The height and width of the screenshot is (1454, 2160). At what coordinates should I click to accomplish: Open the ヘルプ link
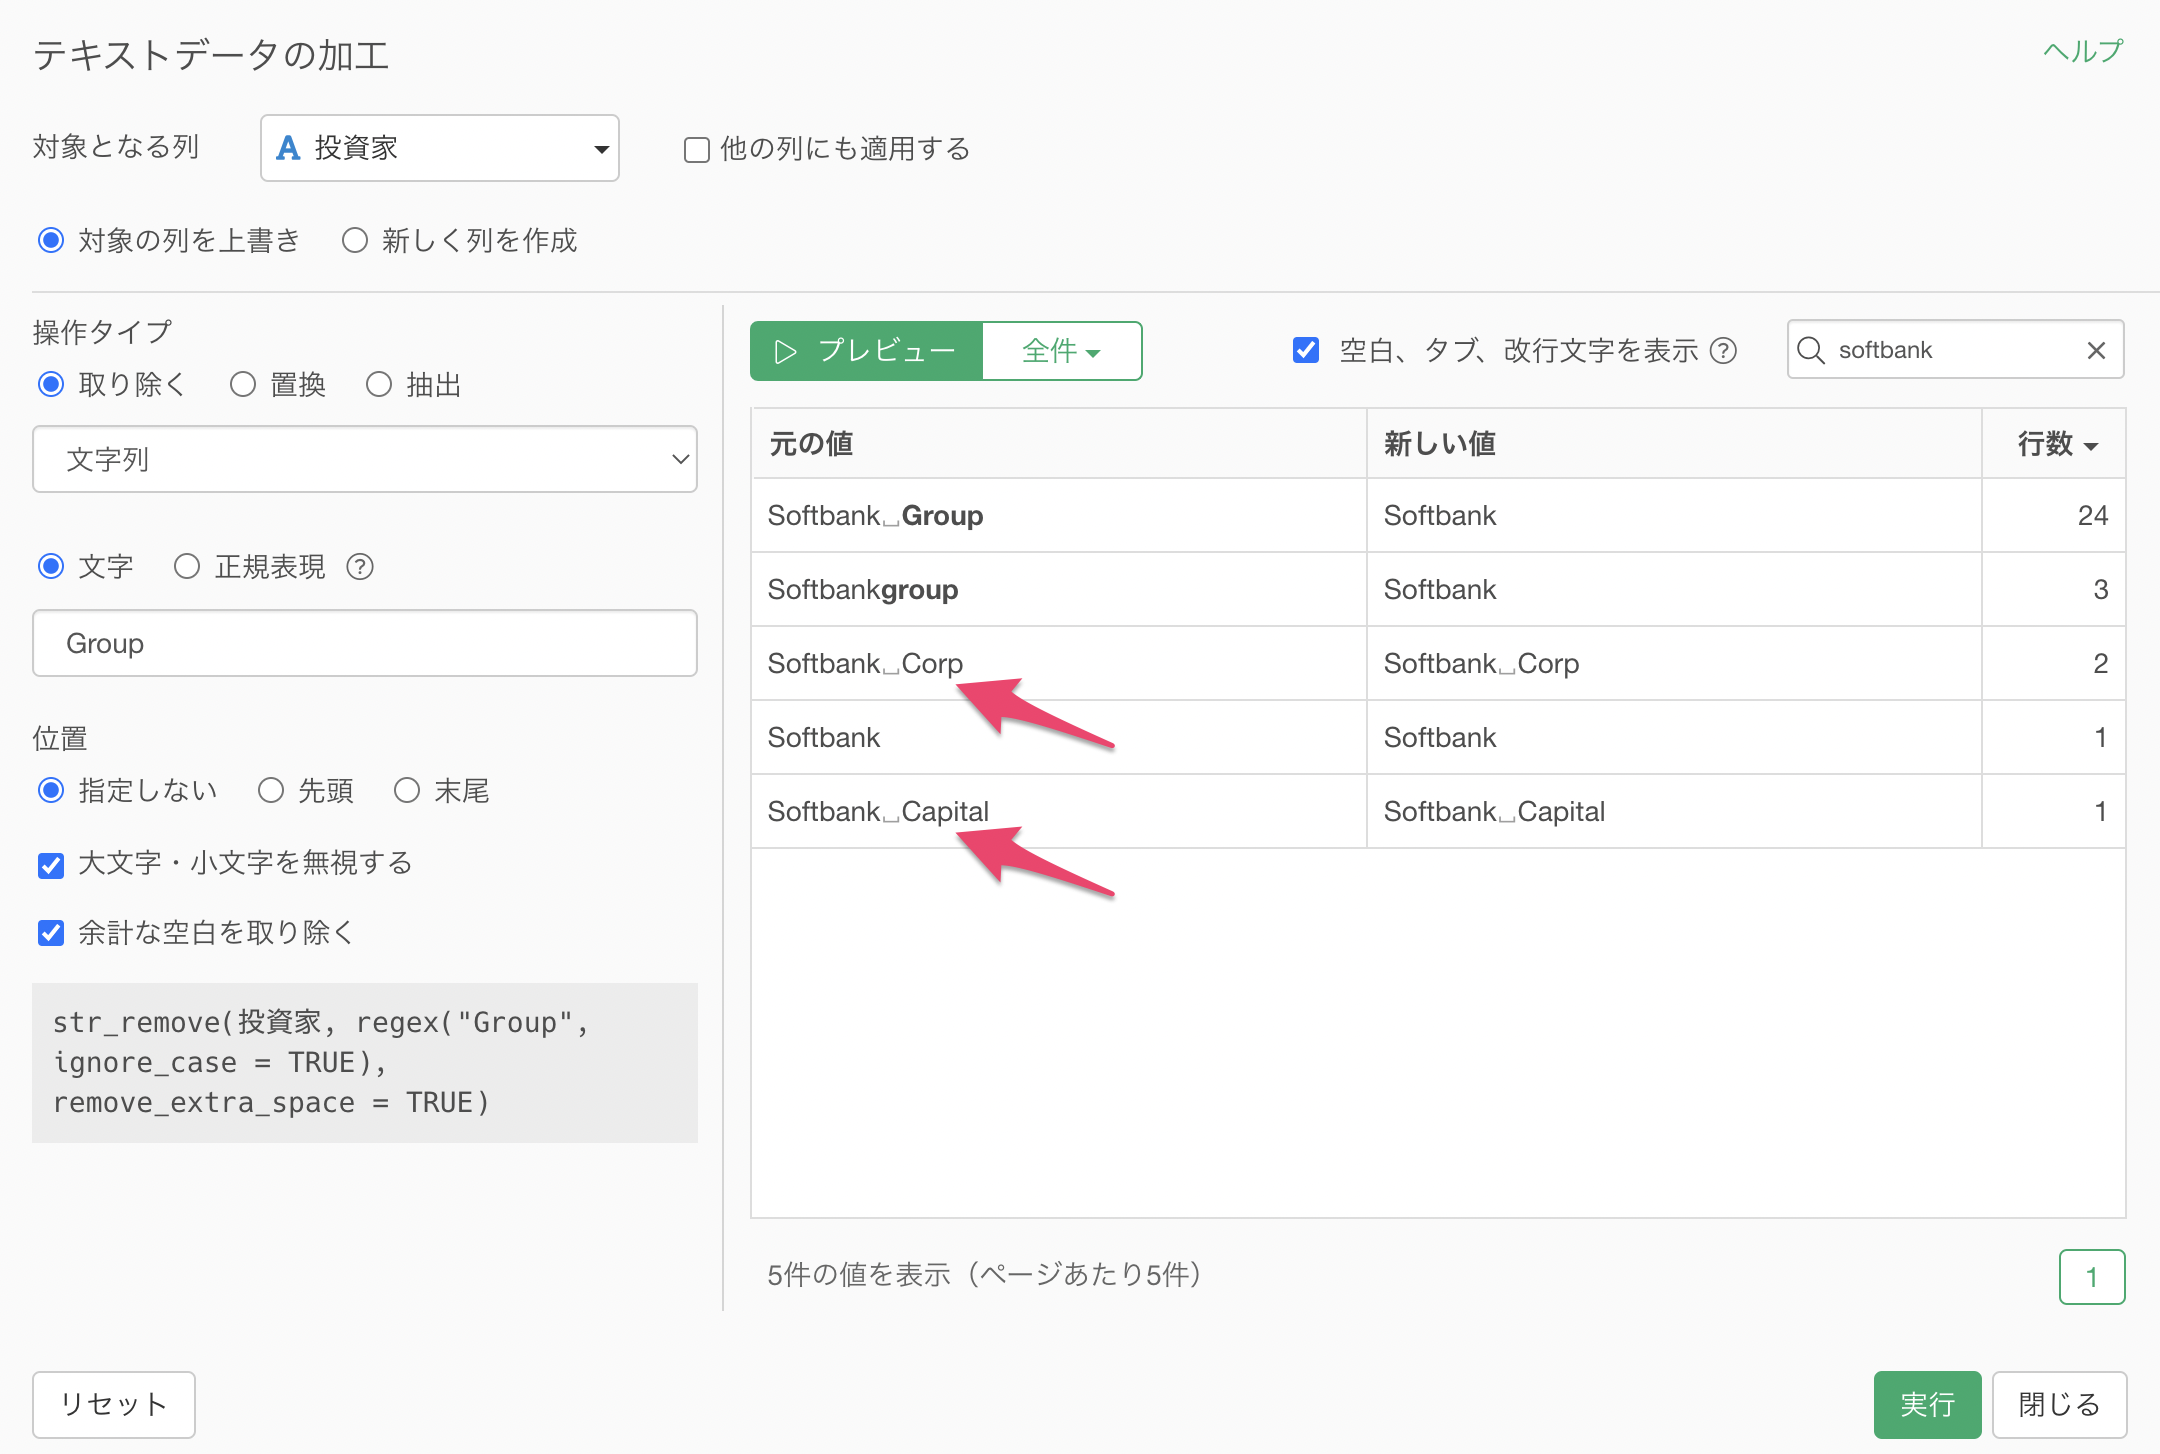click(2082, 52)
